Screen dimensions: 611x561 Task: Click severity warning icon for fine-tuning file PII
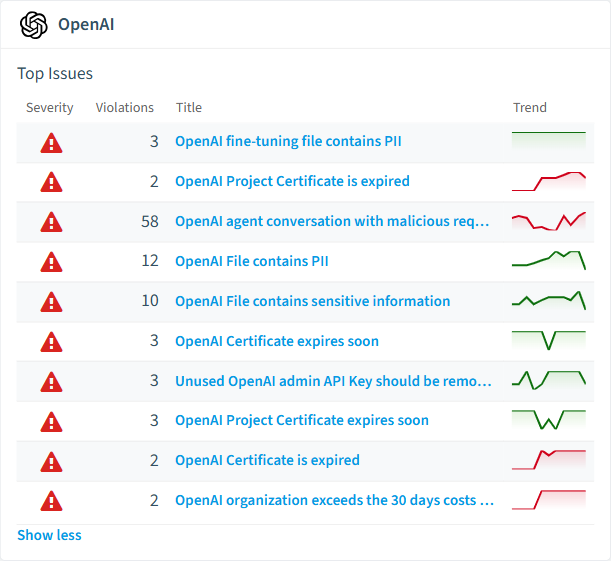[x=51, y=143]
